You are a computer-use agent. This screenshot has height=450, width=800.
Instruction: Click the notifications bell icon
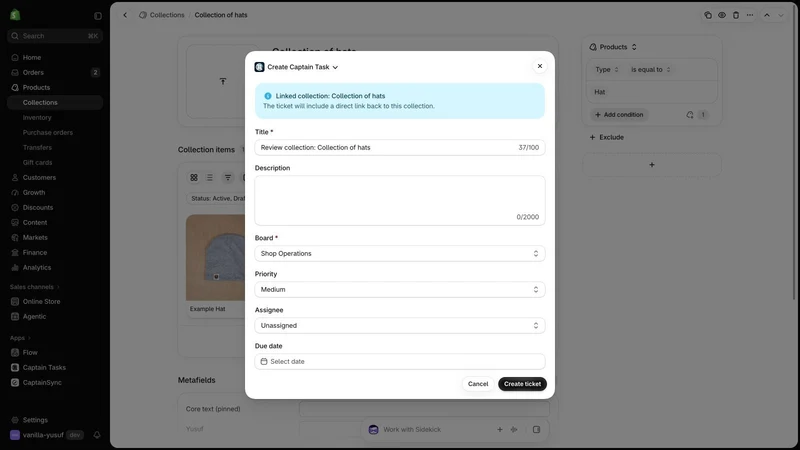[97, 435]
